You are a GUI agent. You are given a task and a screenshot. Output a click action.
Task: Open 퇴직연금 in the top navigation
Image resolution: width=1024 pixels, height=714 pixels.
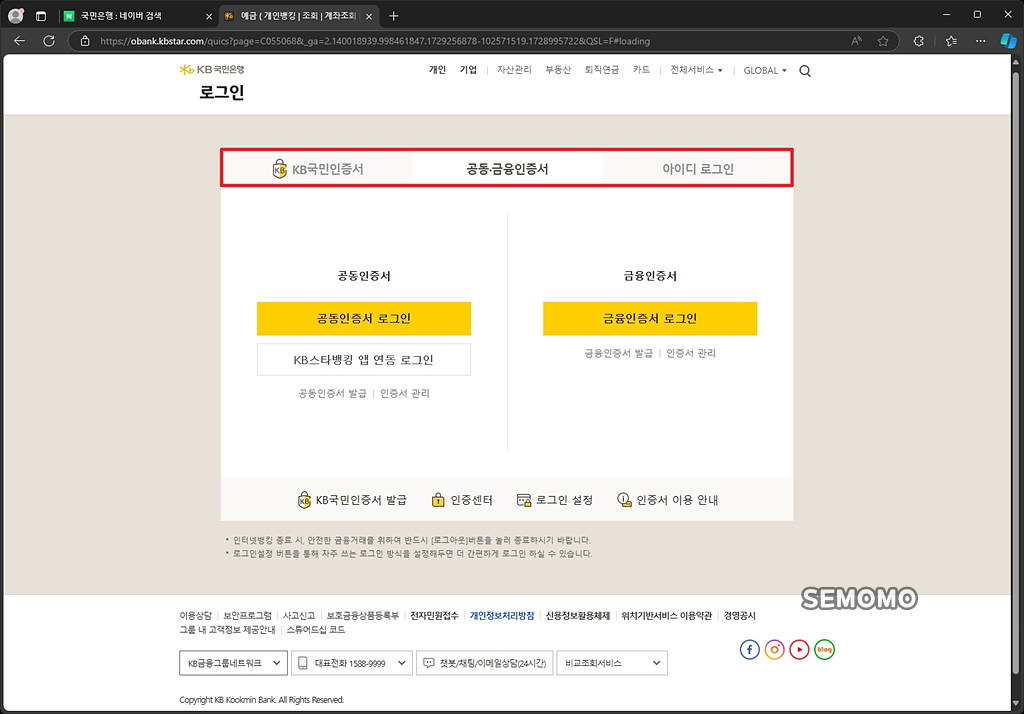[601, 70]
